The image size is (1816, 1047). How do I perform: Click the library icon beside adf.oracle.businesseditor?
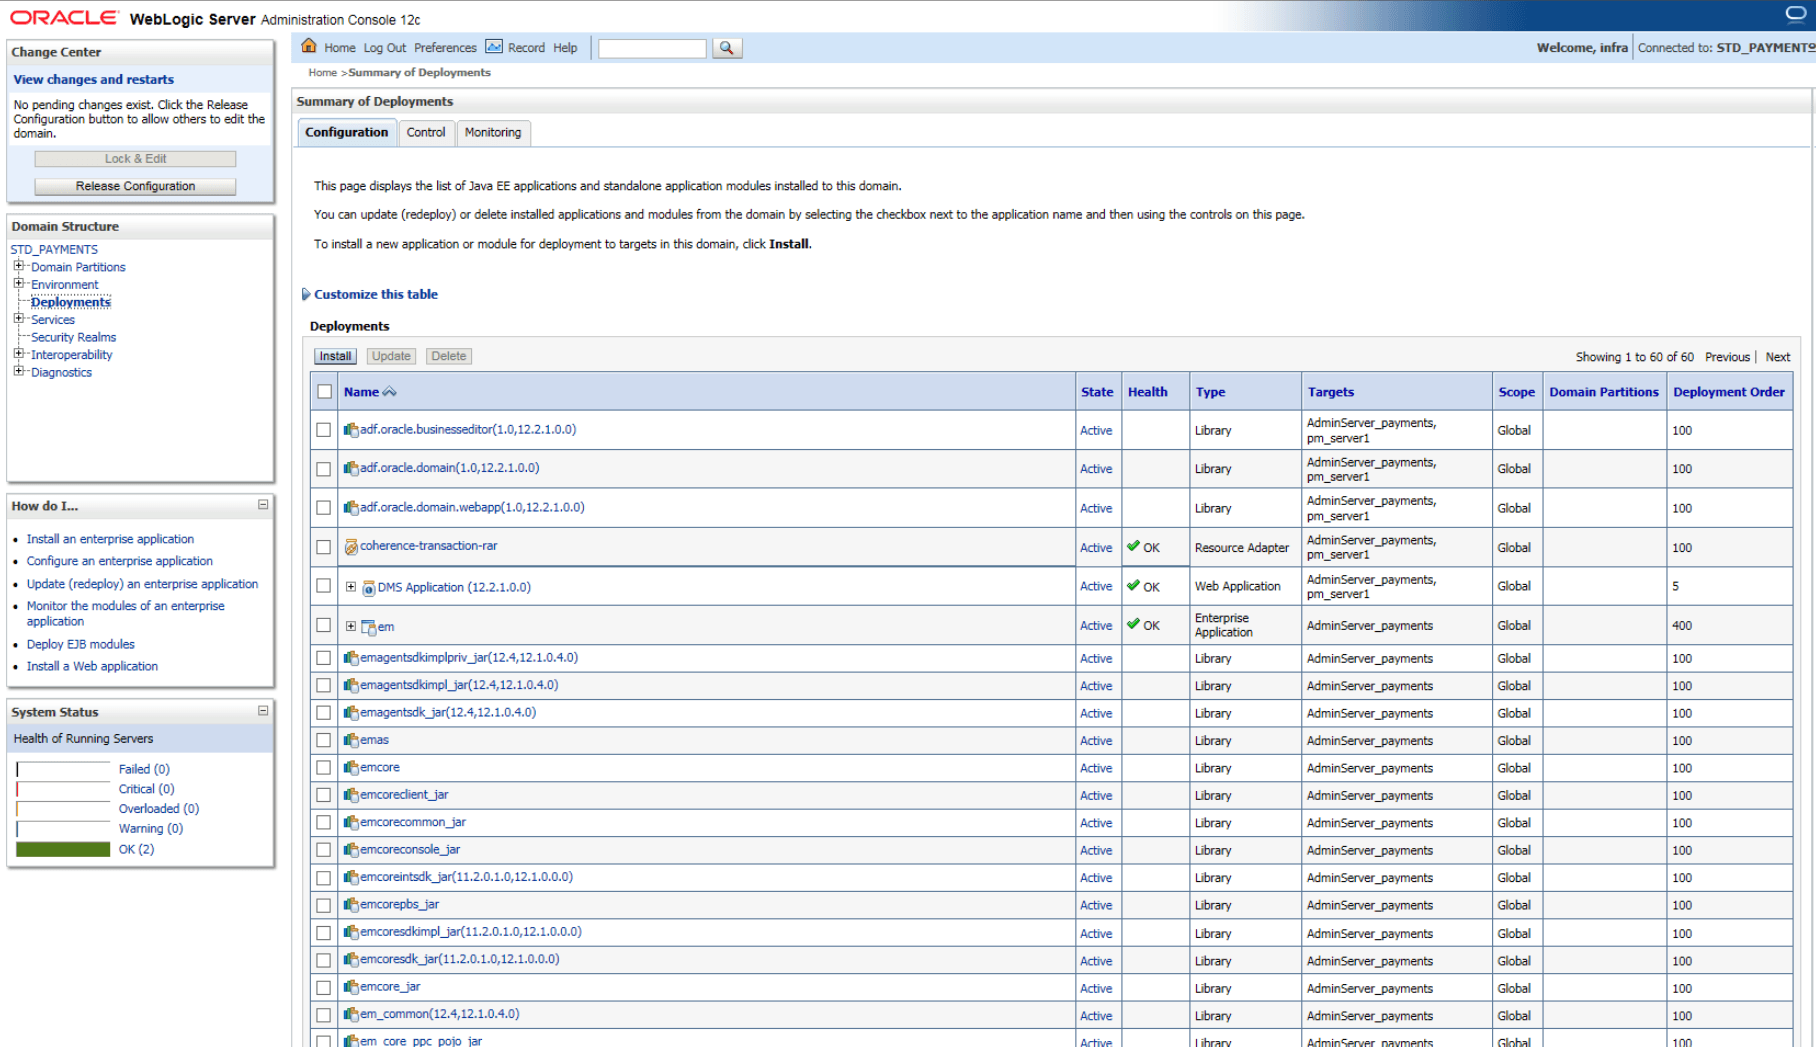(351, 429)
